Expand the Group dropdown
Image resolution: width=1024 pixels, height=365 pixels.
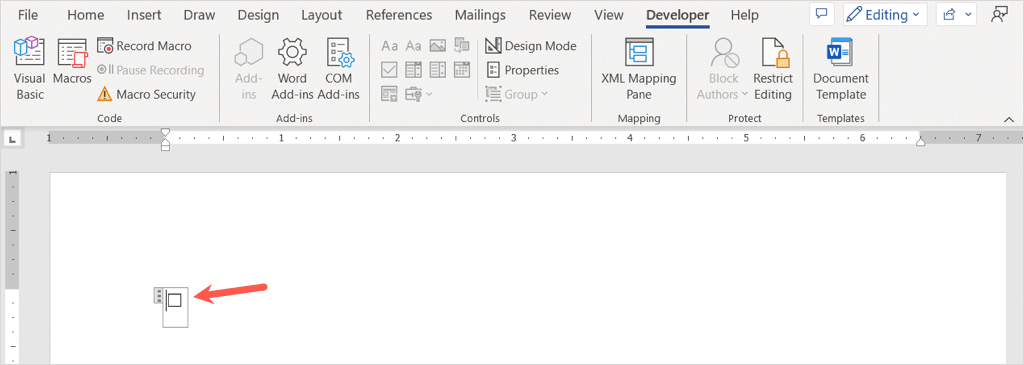(517, 94)
